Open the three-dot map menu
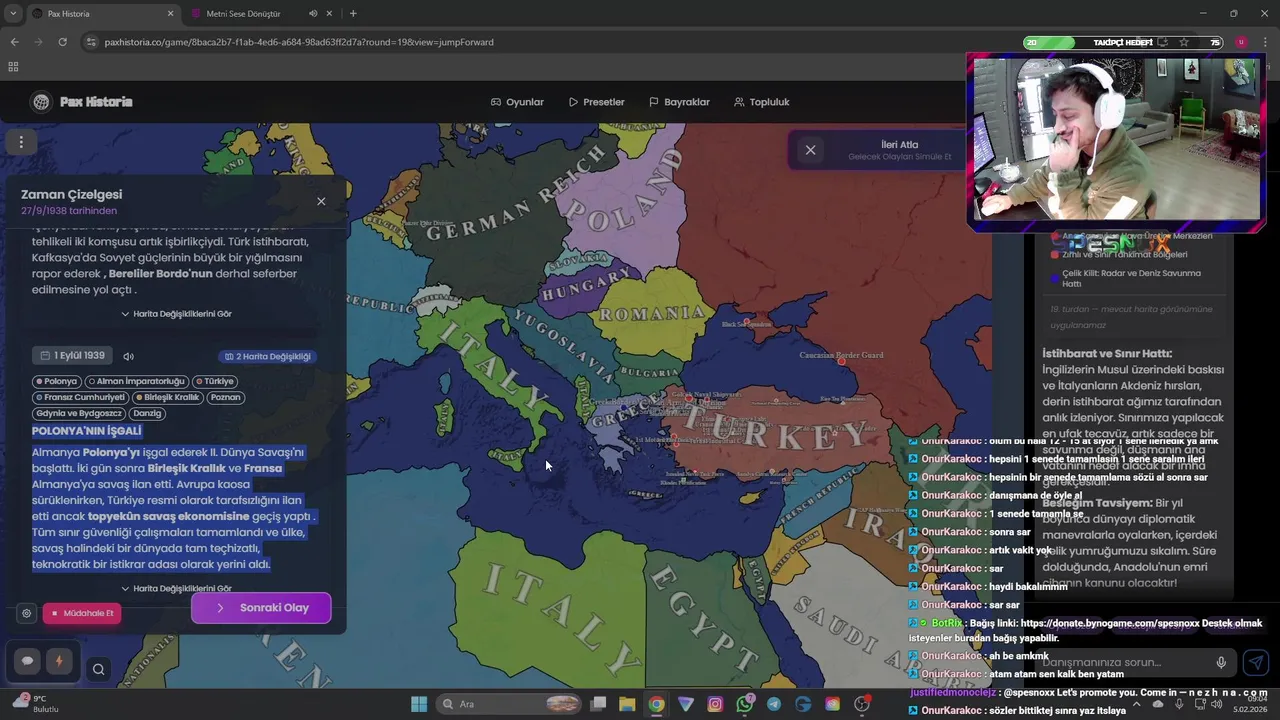Viewport: 1280px width, 720px height. [x=21, y=142]
